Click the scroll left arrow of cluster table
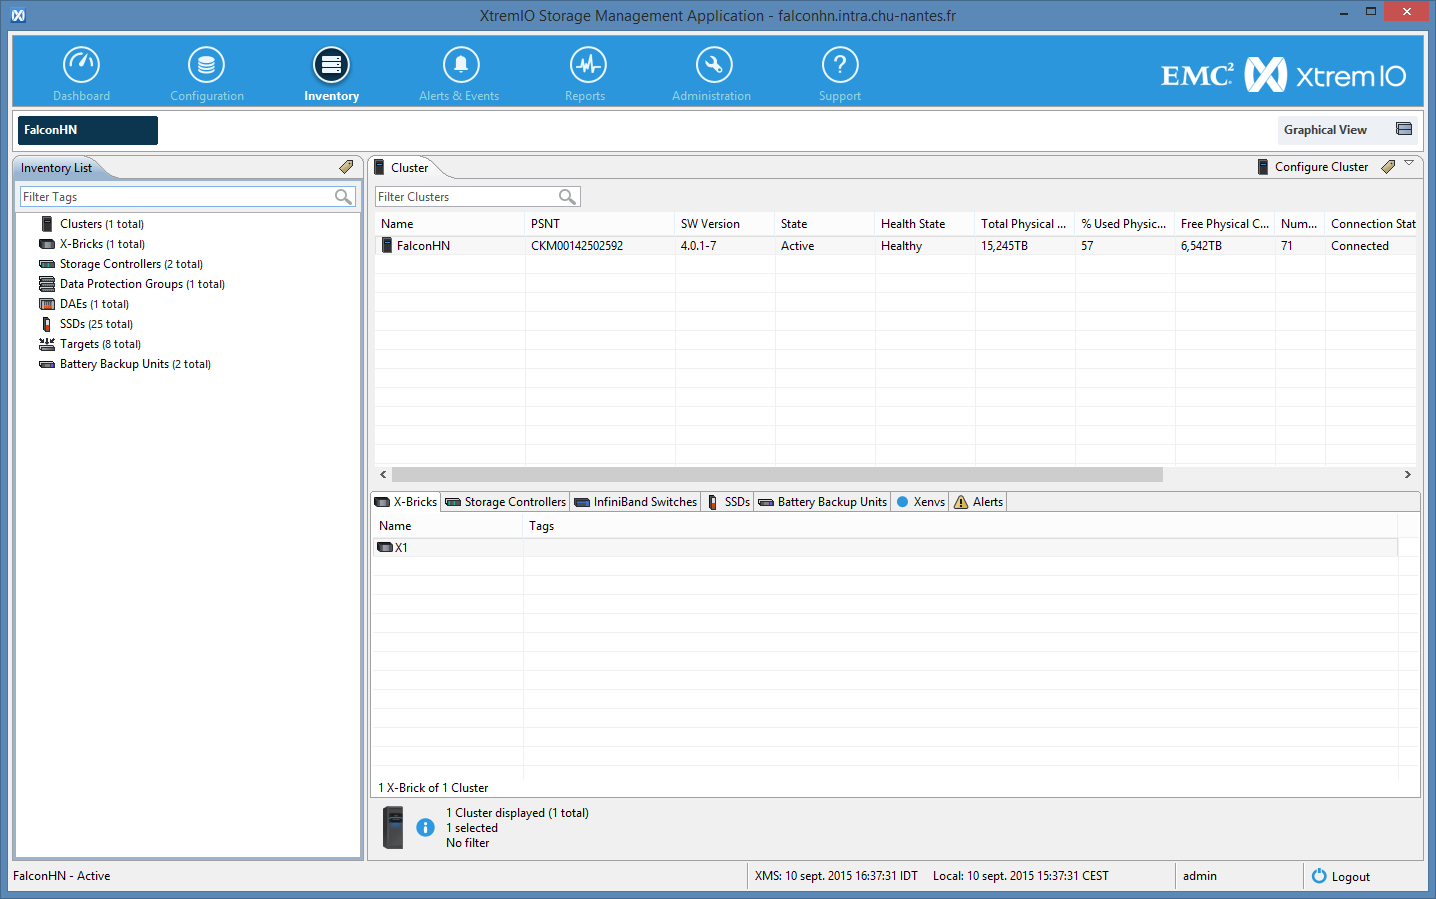Image resolution: width=1436 pixels, height=899 pixels. point(383,475)
